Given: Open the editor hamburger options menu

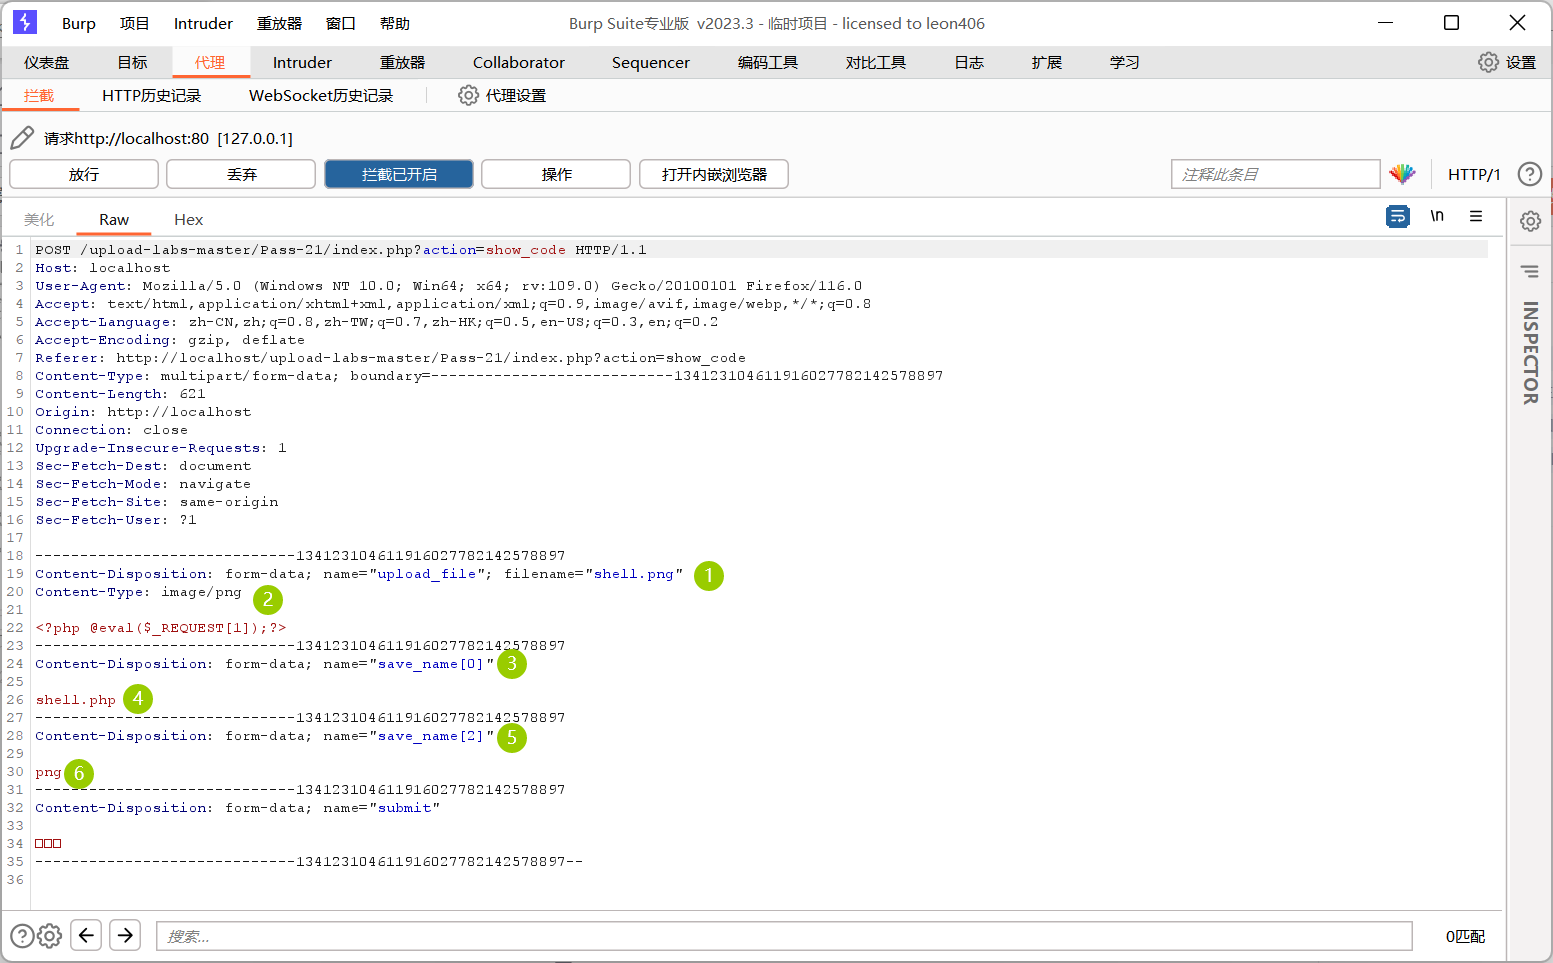Looking at the screenshot, I should [1475, 216].
